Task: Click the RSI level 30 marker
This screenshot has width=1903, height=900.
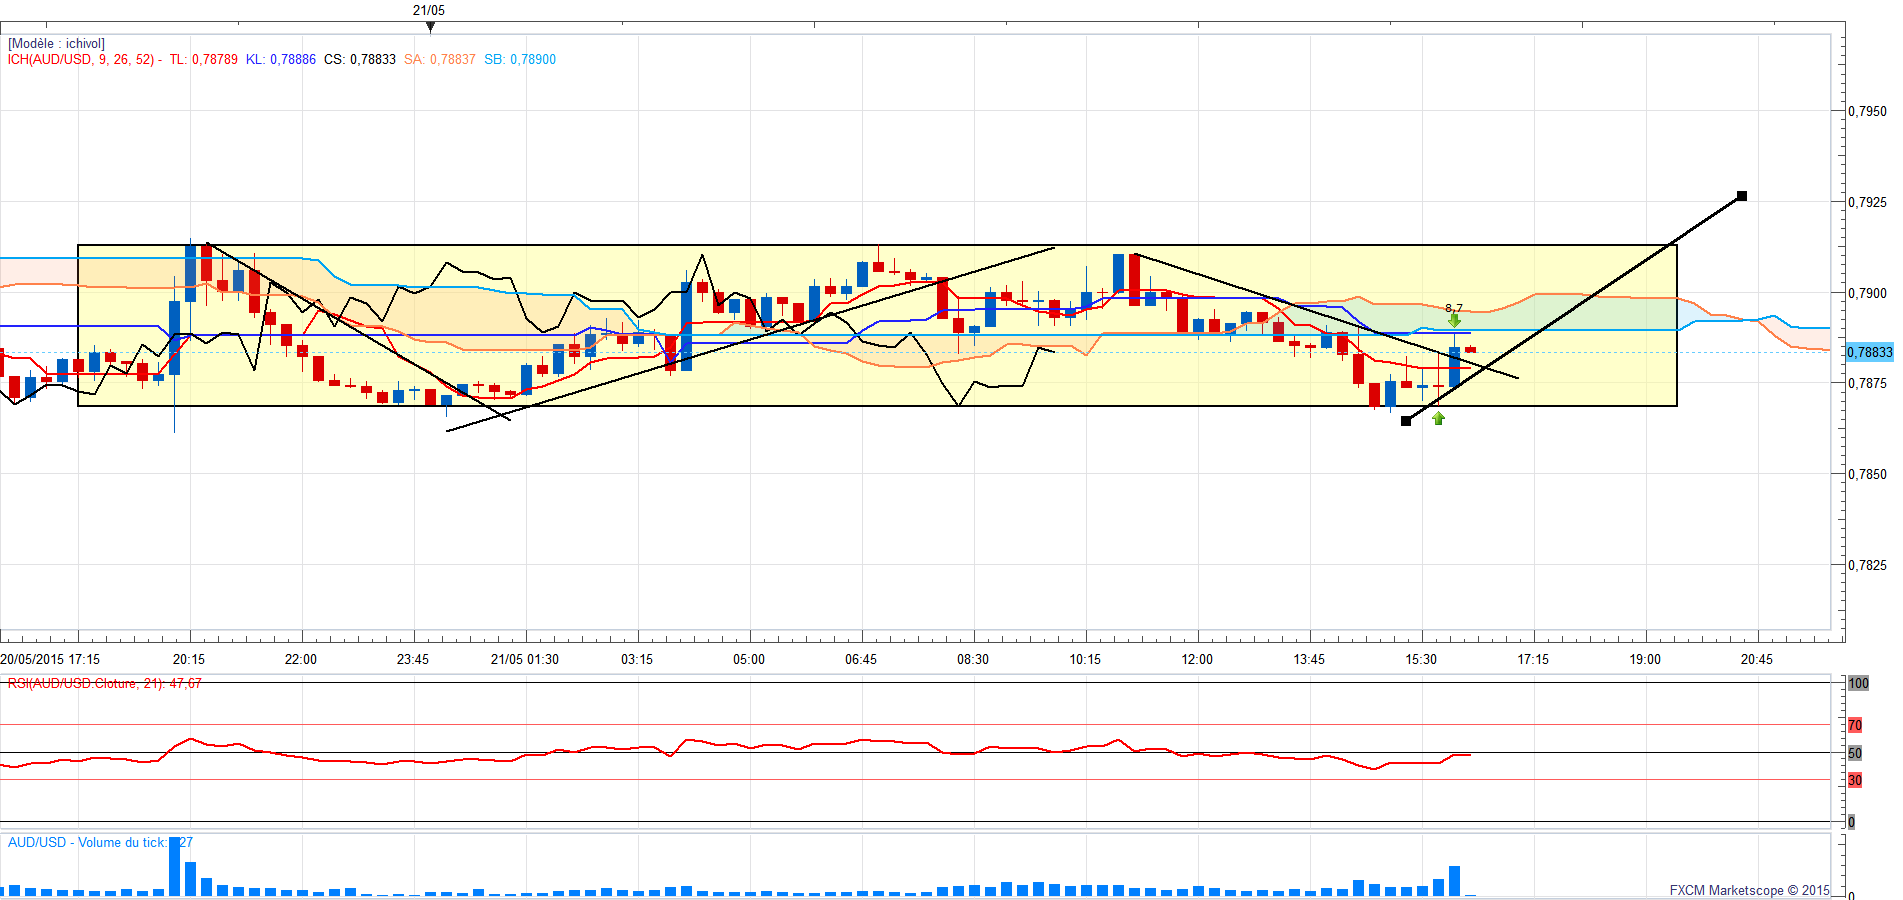Action: [1855, 780]
